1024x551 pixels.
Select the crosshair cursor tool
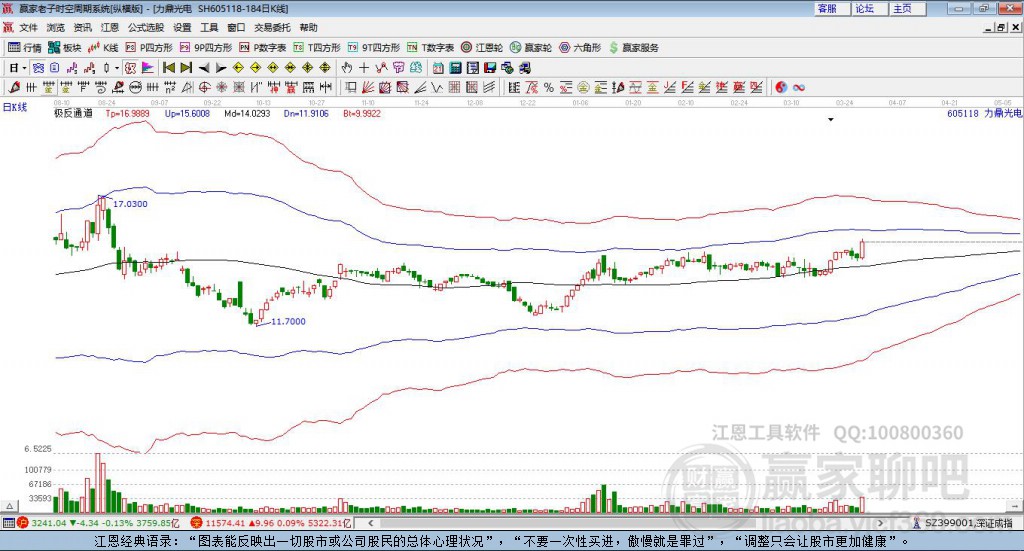tap(364, 68)
